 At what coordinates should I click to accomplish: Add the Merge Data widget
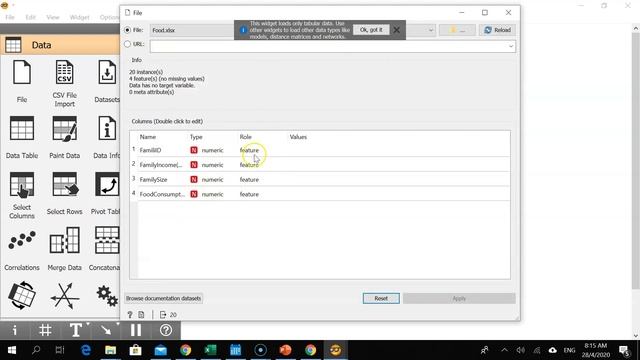tap(64, 249)
